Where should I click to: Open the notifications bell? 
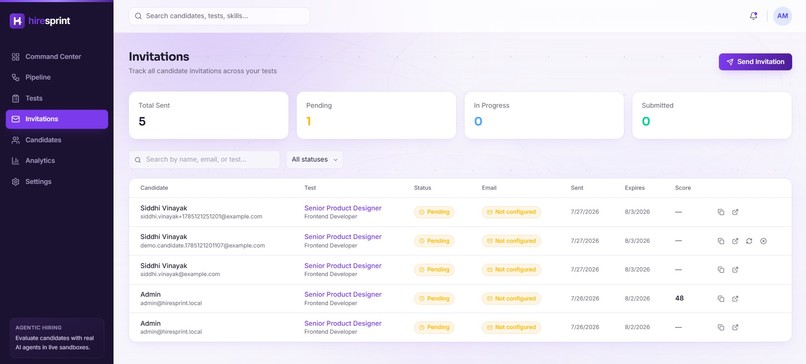coord(753,16)
